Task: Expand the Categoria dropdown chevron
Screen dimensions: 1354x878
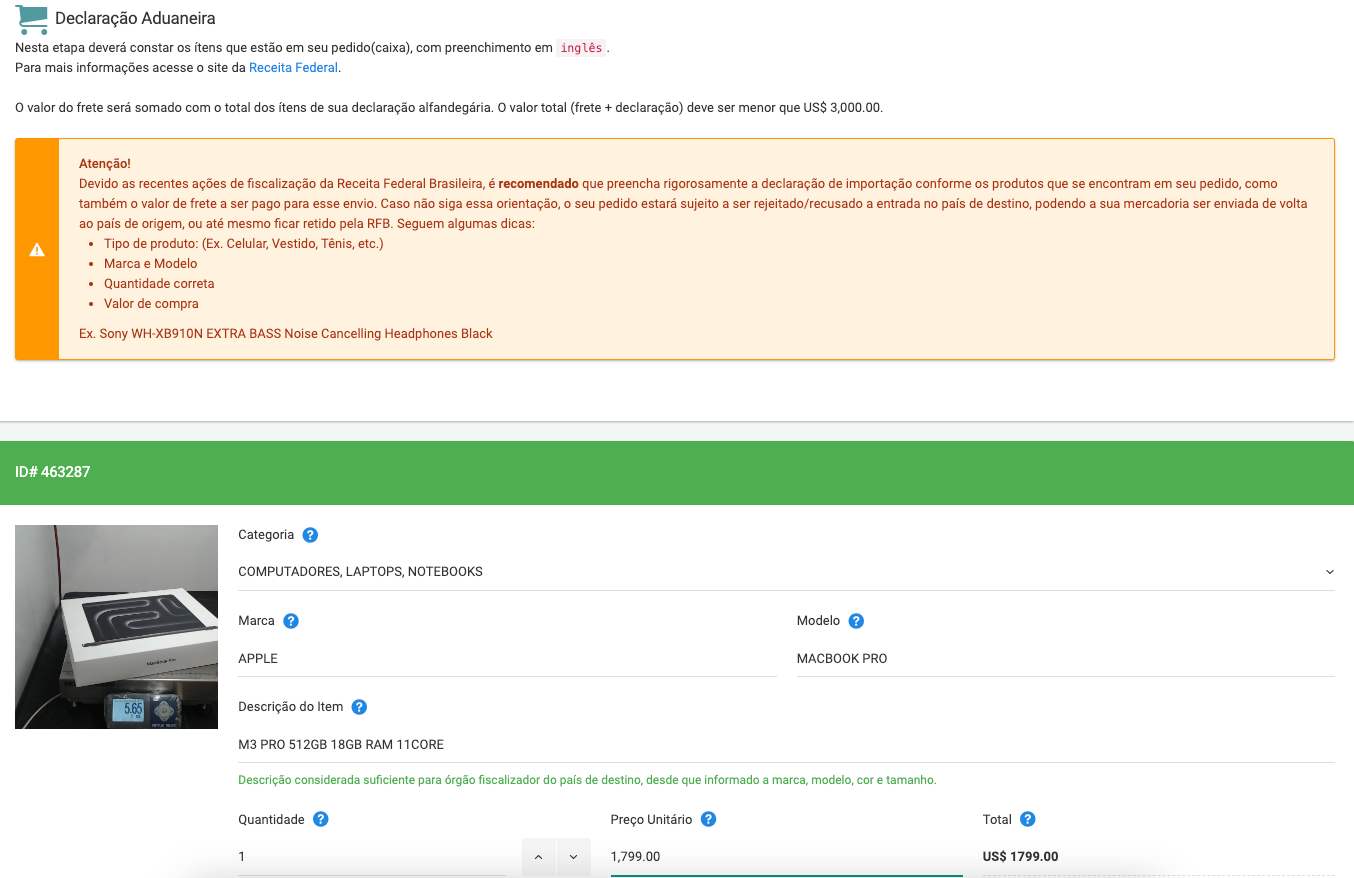Action: (1329, 572)
